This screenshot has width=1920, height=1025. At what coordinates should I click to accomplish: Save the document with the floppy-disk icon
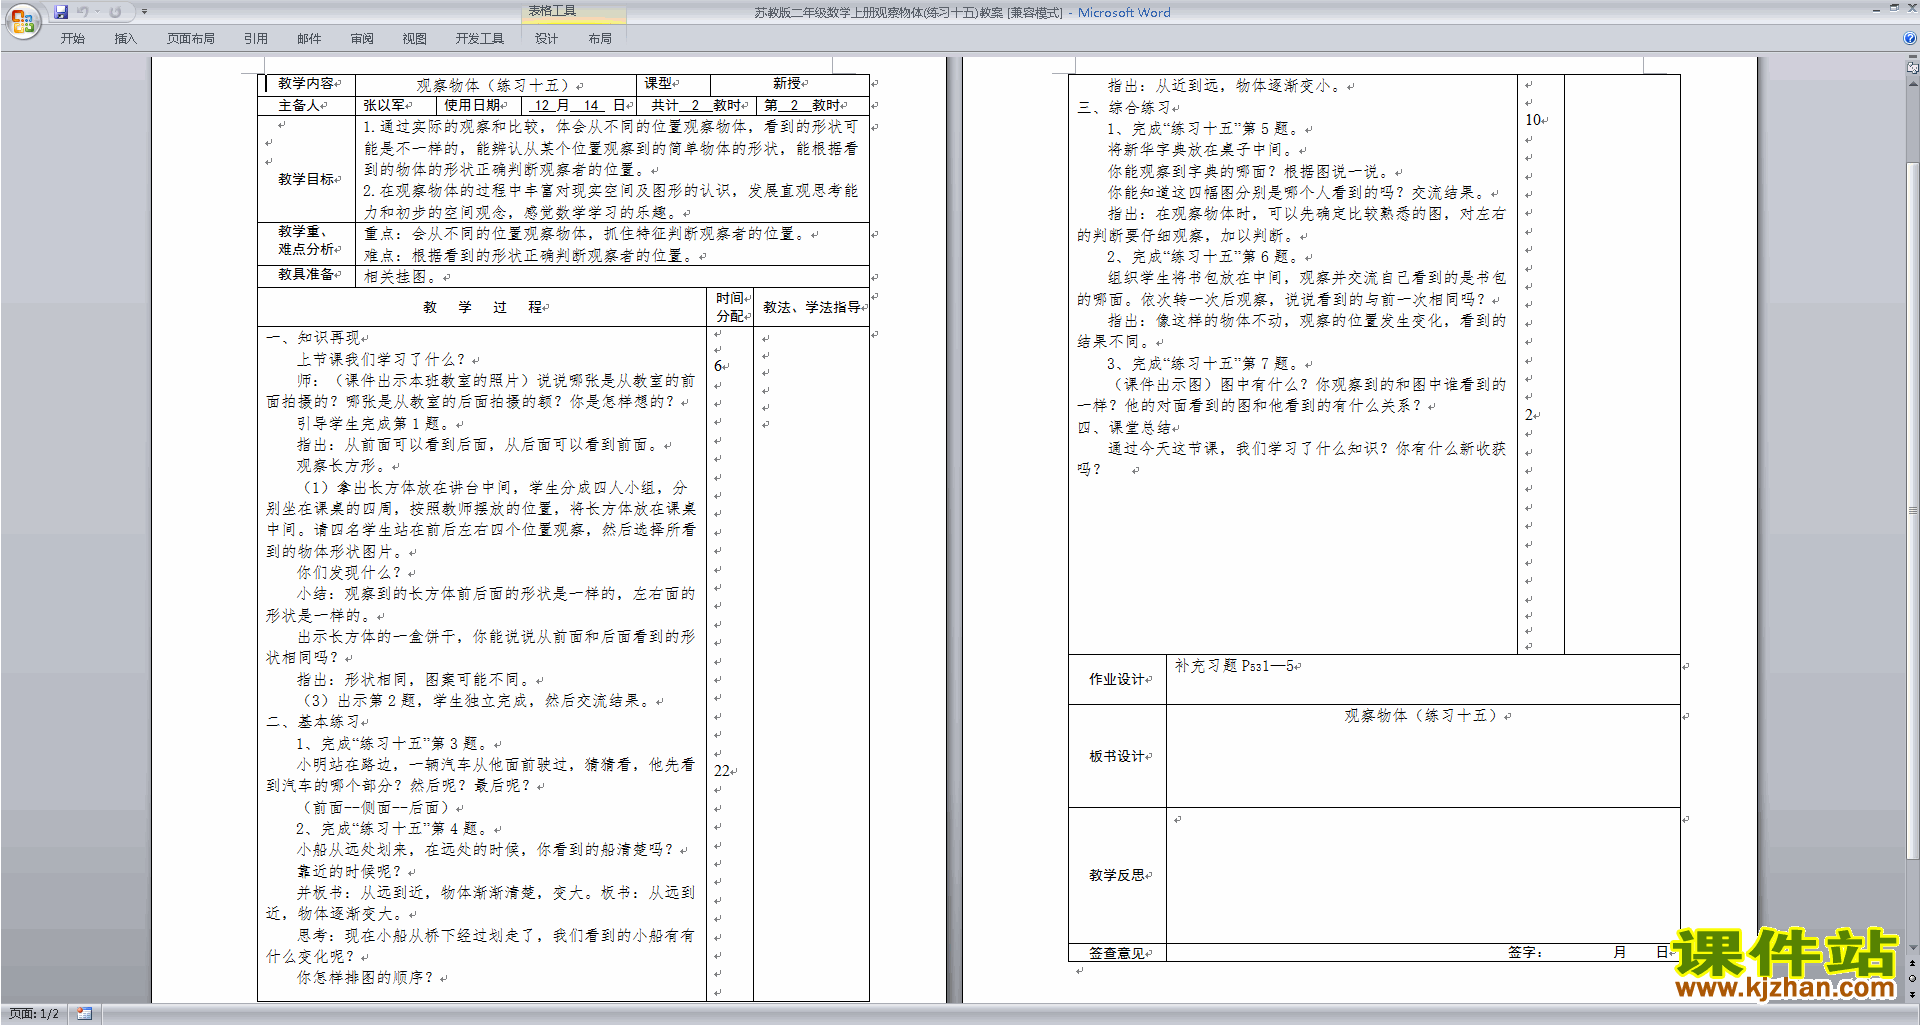click(x=61, y=12)
